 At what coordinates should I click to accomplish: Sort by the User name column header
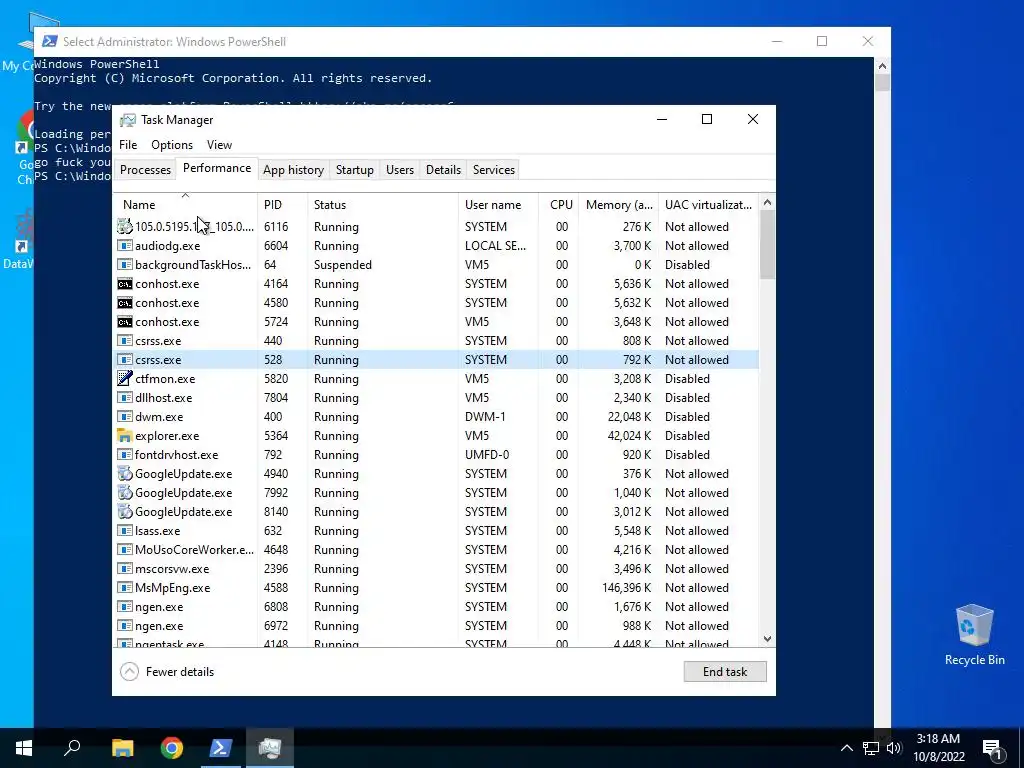(498, 204)
